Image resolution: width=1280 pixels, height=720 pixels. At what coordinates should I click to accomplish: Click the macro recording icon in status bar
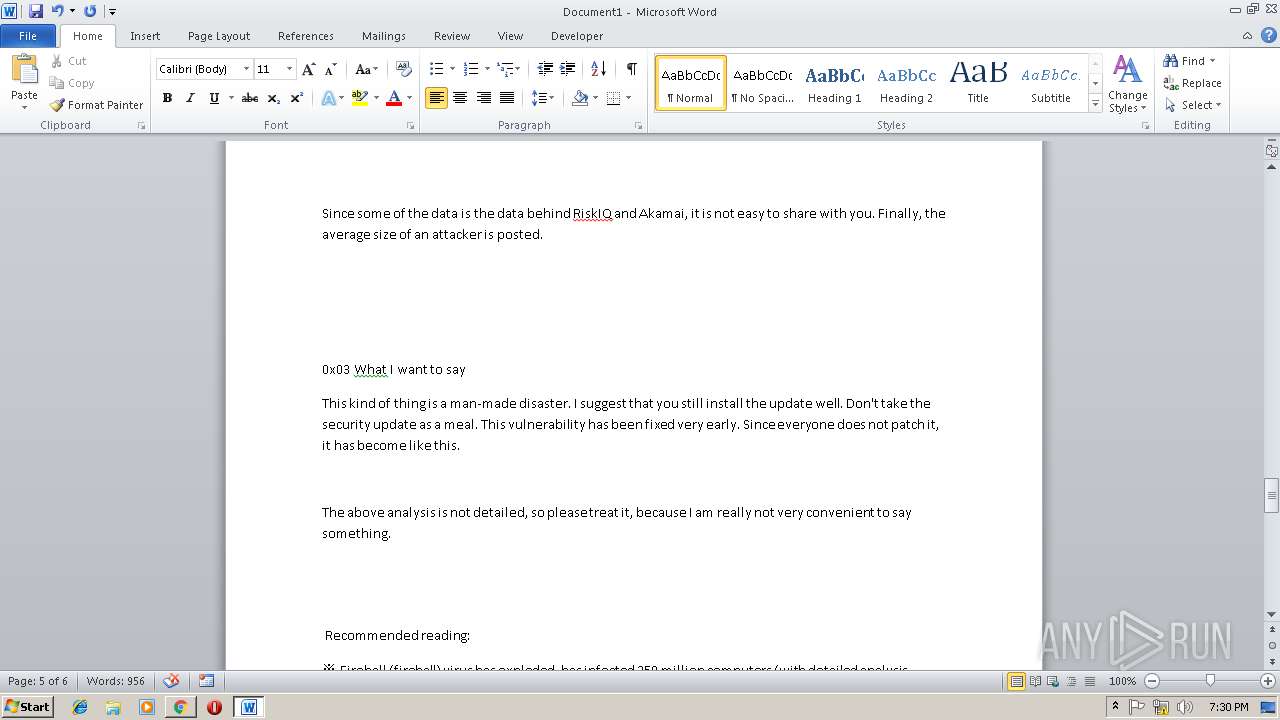click(x=206, y=681)
